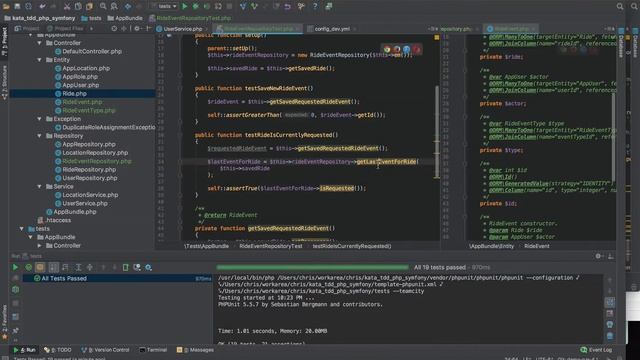
Task: Open the Terminal tool window tab
Action: click(x=153, y=350)
